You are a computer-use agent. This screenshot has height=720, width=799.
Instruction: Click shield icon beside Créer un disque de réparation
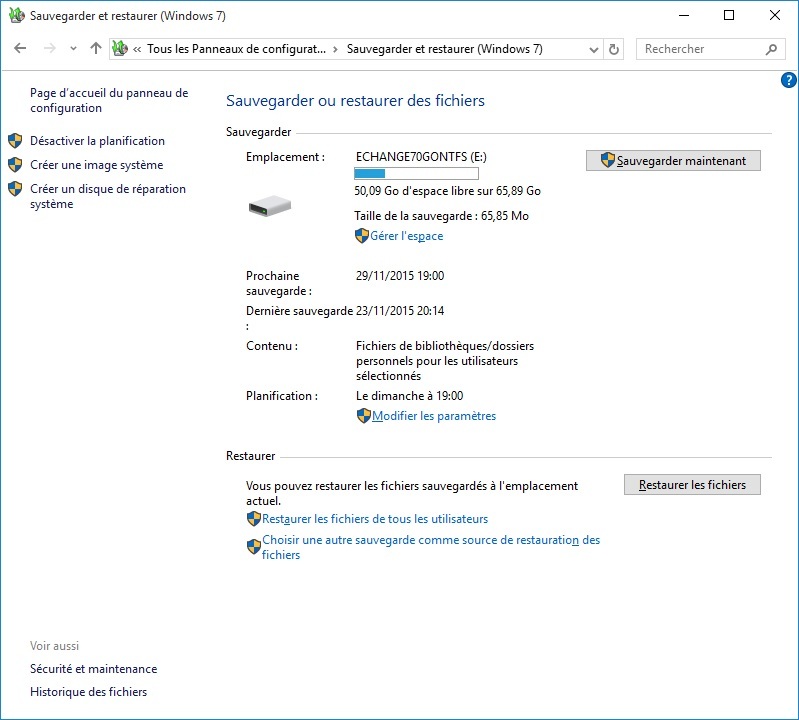pos(15,189)
